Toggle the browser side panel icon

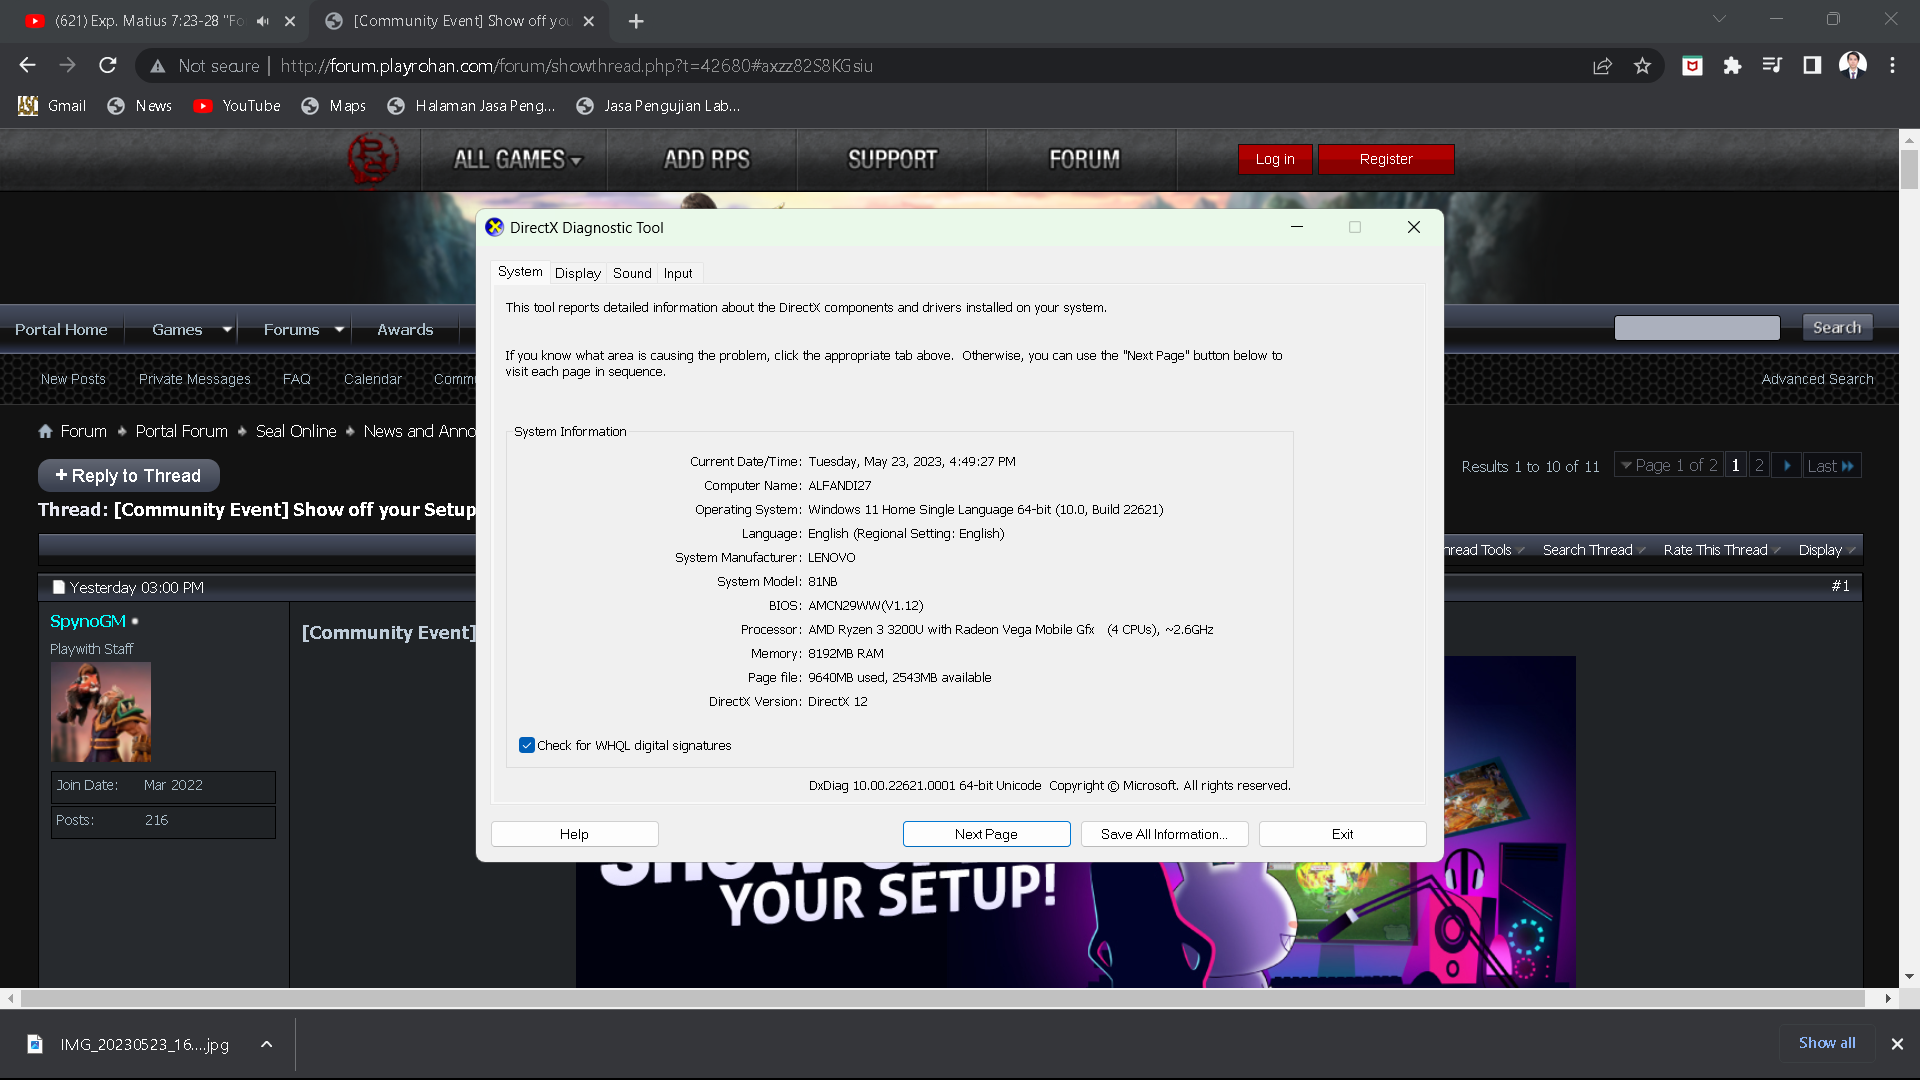pyautogui.click(x=1812, y=66)
